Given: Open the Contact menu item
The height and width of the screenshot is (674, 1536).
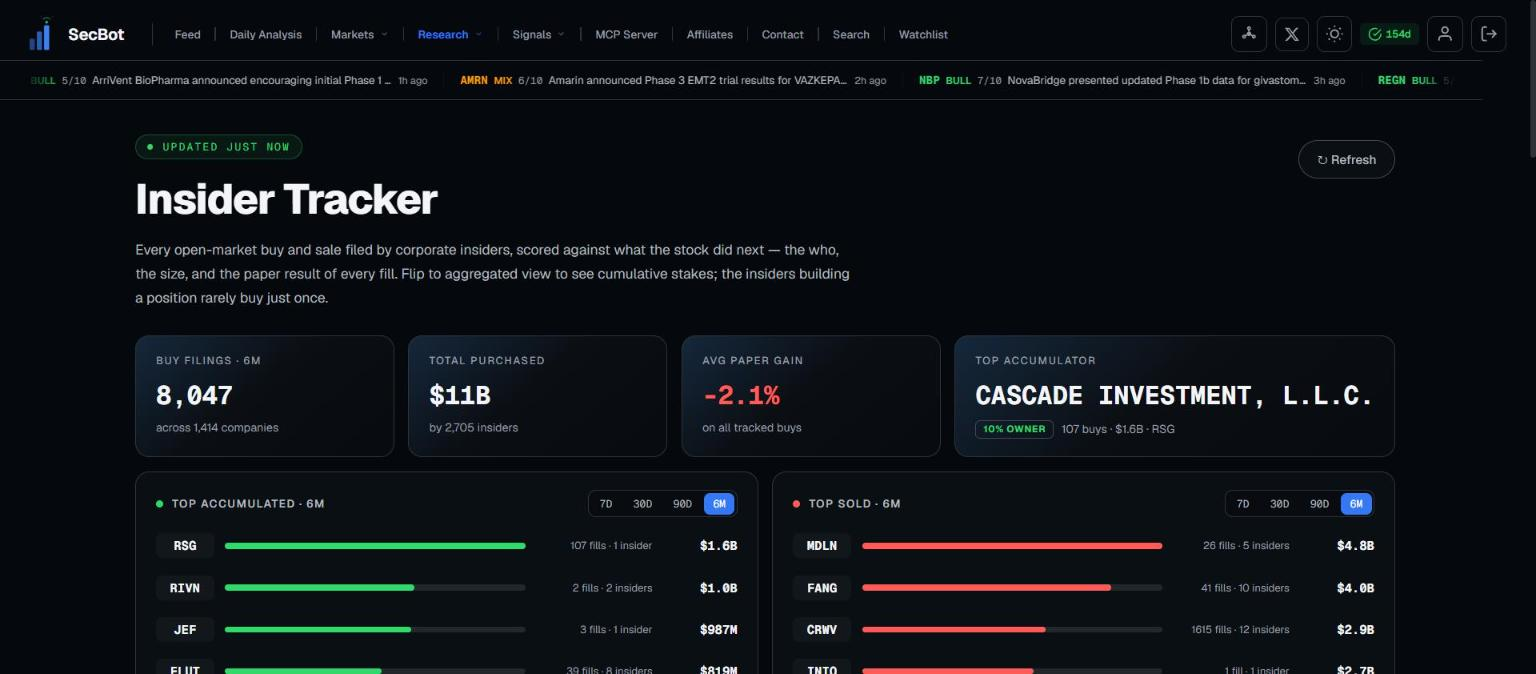Looking at the screenshot, I should (782, 34).
